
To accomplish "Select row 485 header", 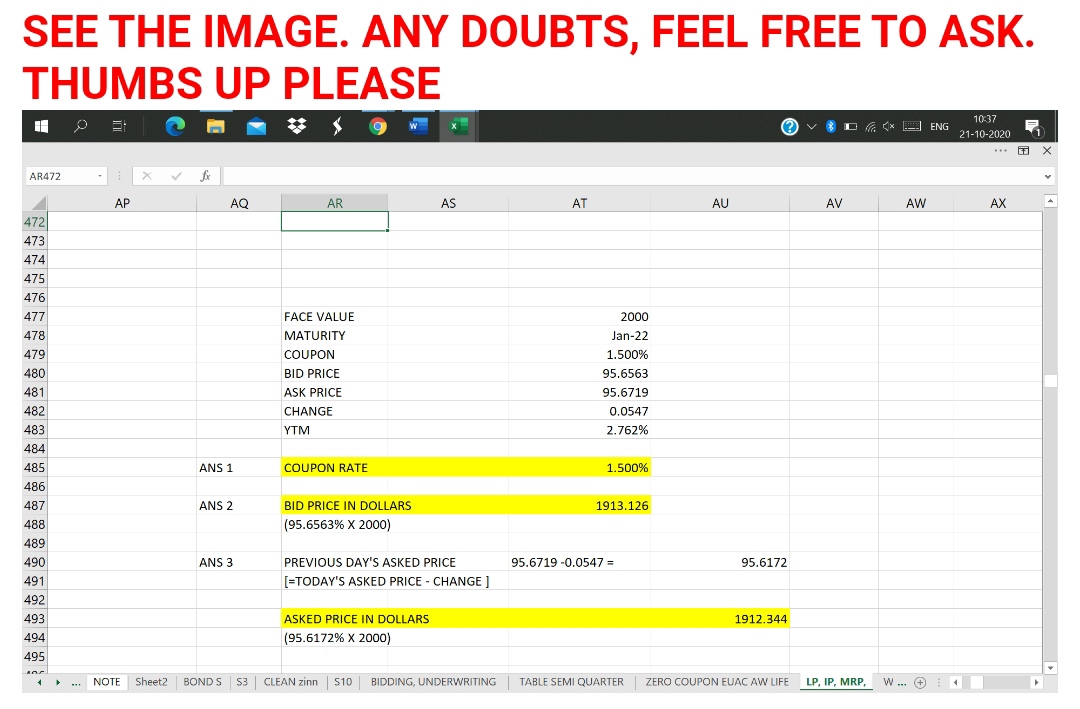I will point(34,468).
